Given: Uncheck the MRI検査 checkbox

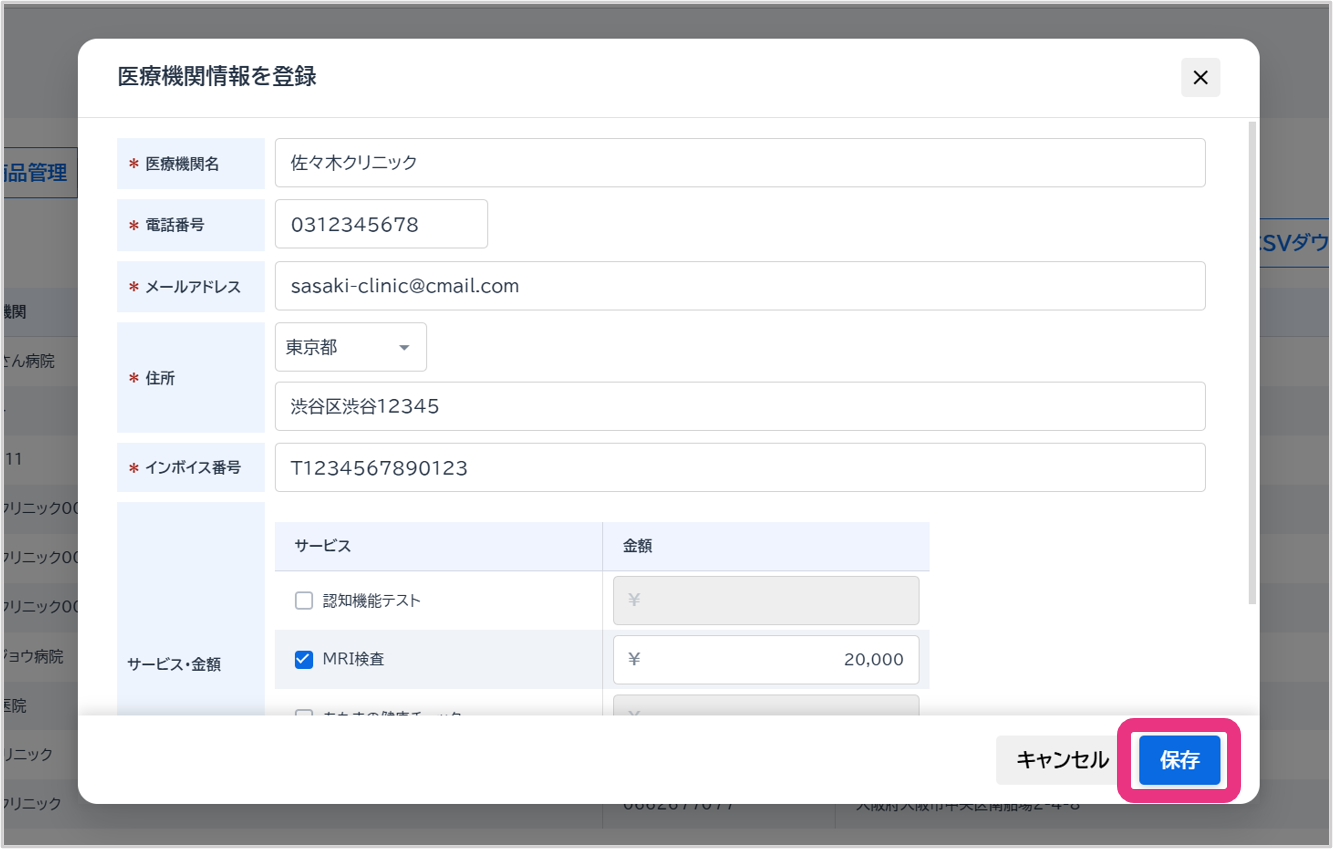Looking at the screenshot, I should point(304,659).
